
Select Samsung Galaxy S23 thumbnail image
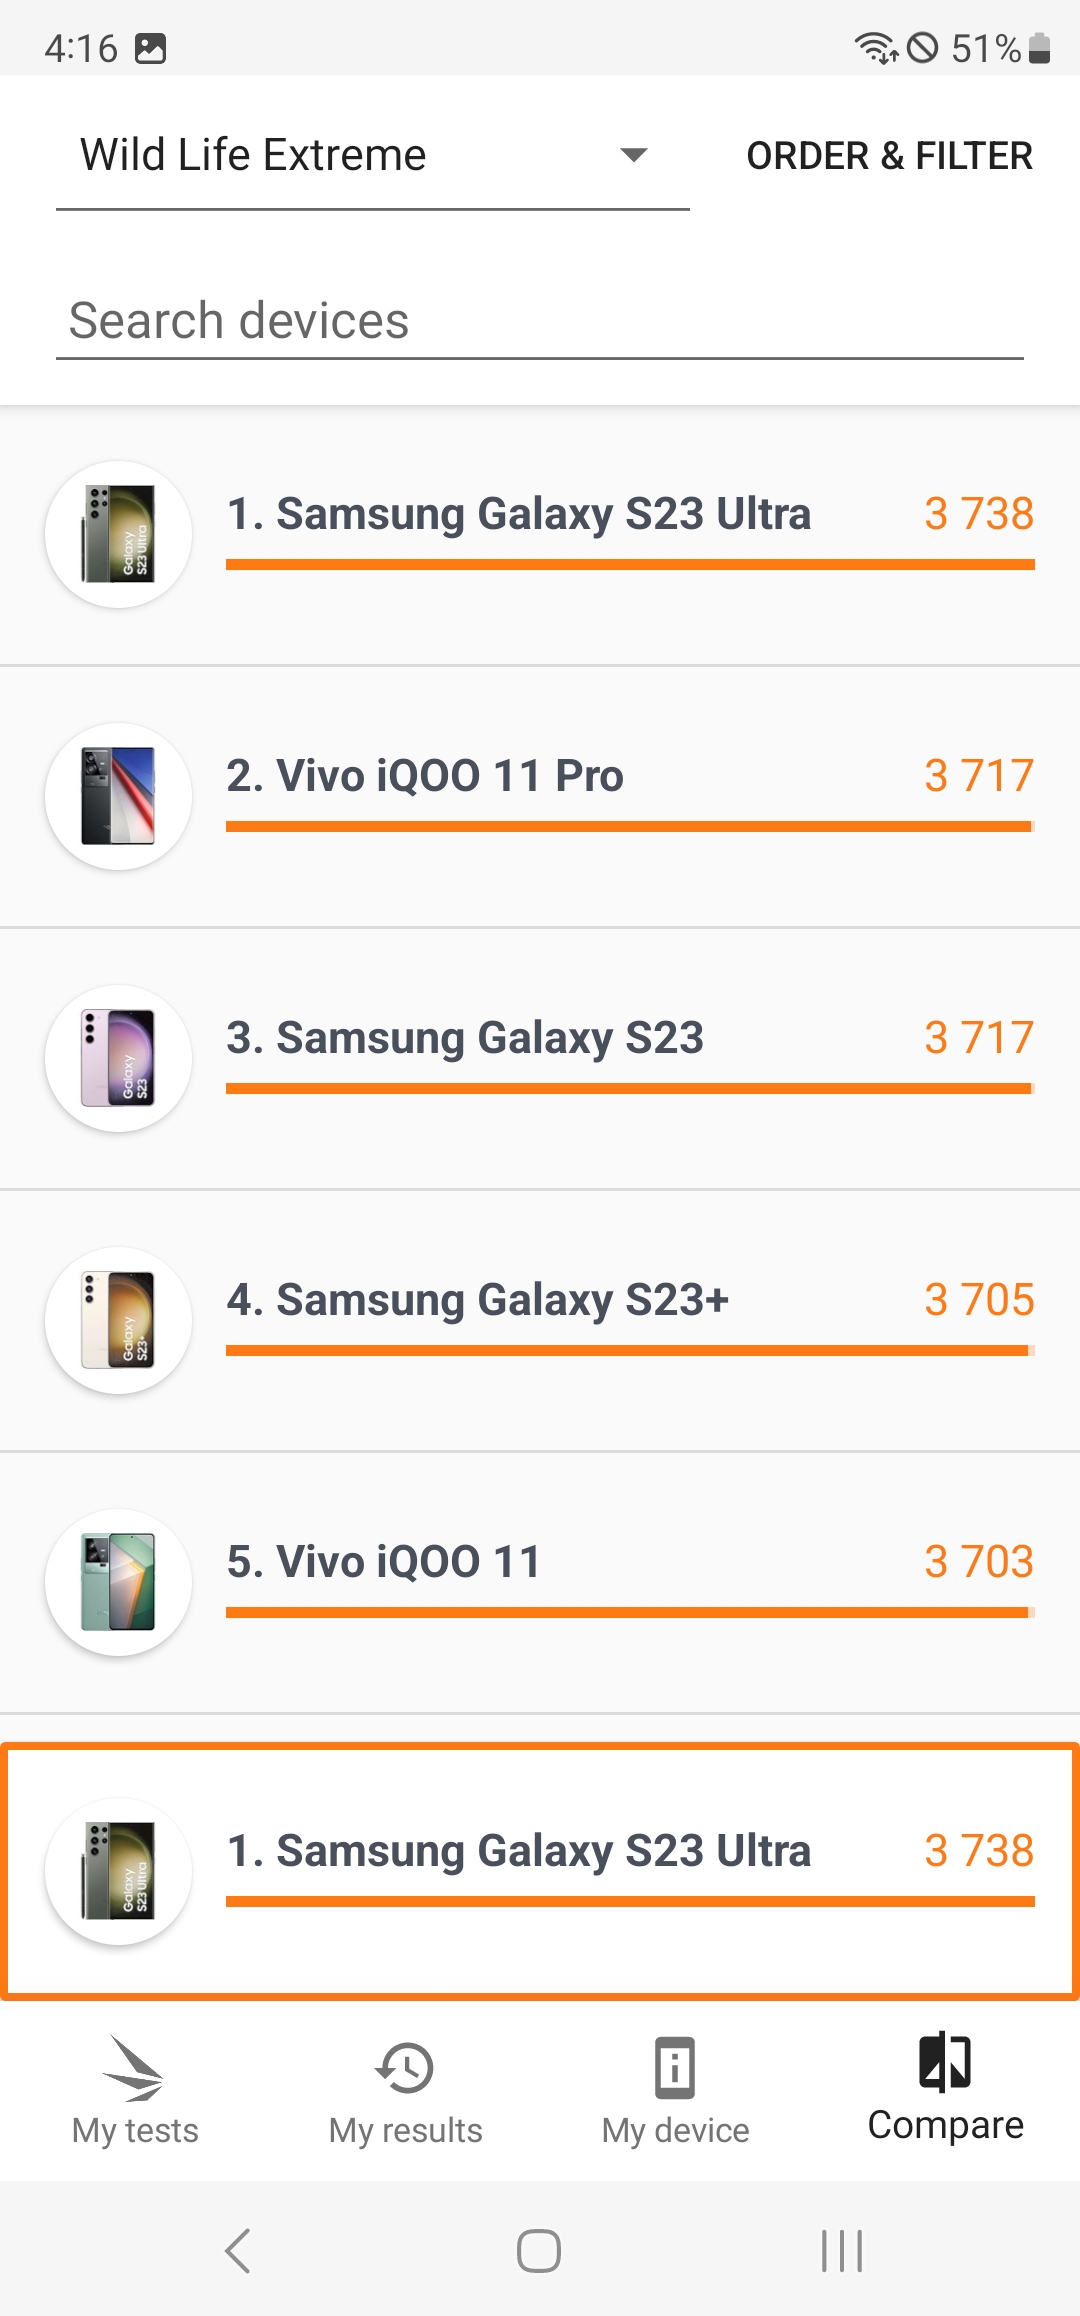click(x=118, y=1059)
